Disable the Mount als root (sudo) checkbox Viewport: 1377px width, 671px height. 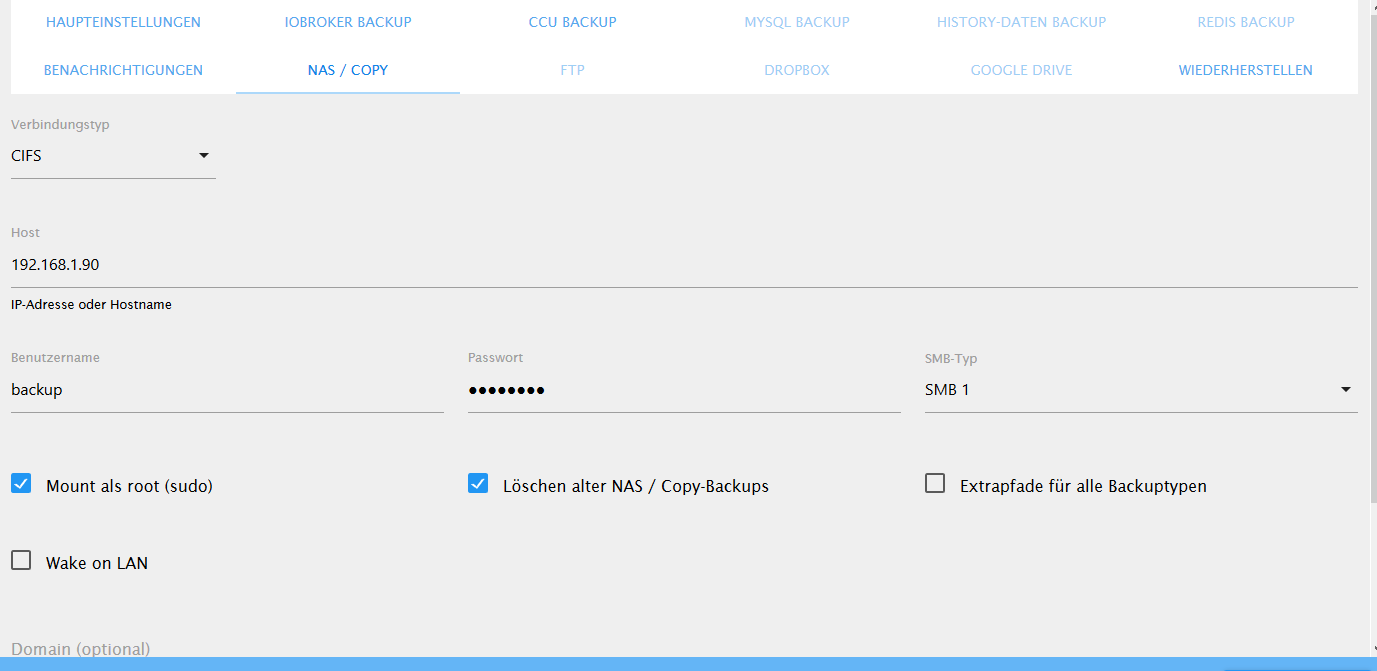tap(21, 483)
